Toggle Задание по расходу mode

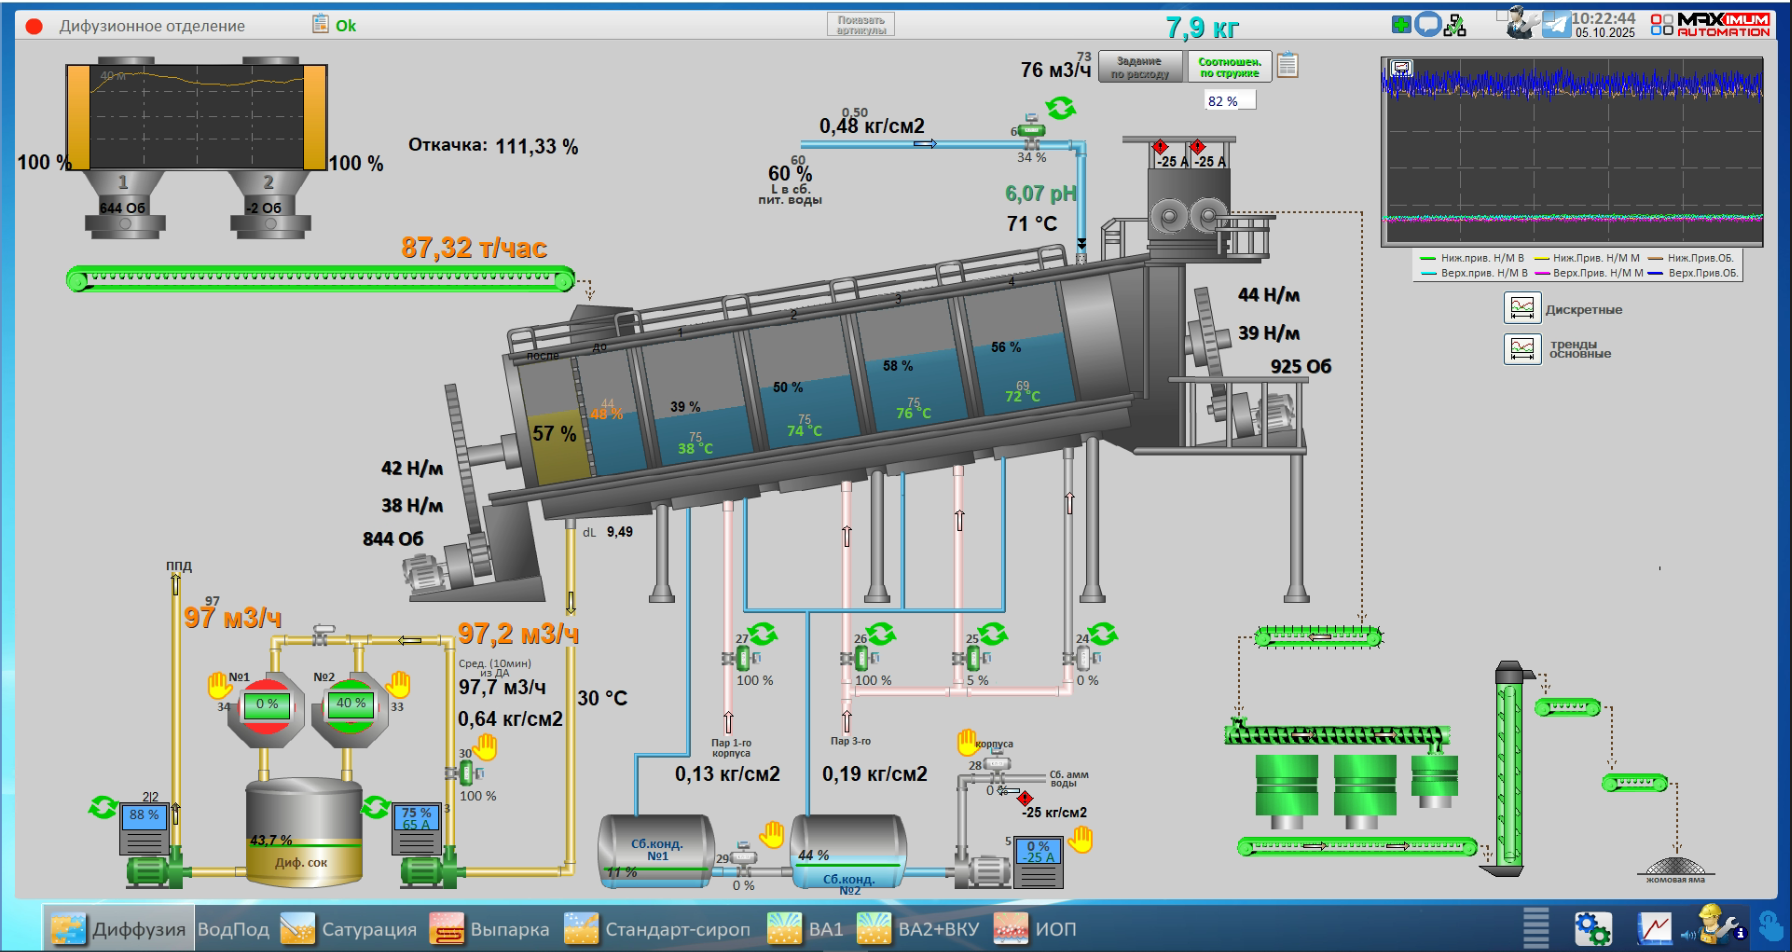pos(1141,67)
